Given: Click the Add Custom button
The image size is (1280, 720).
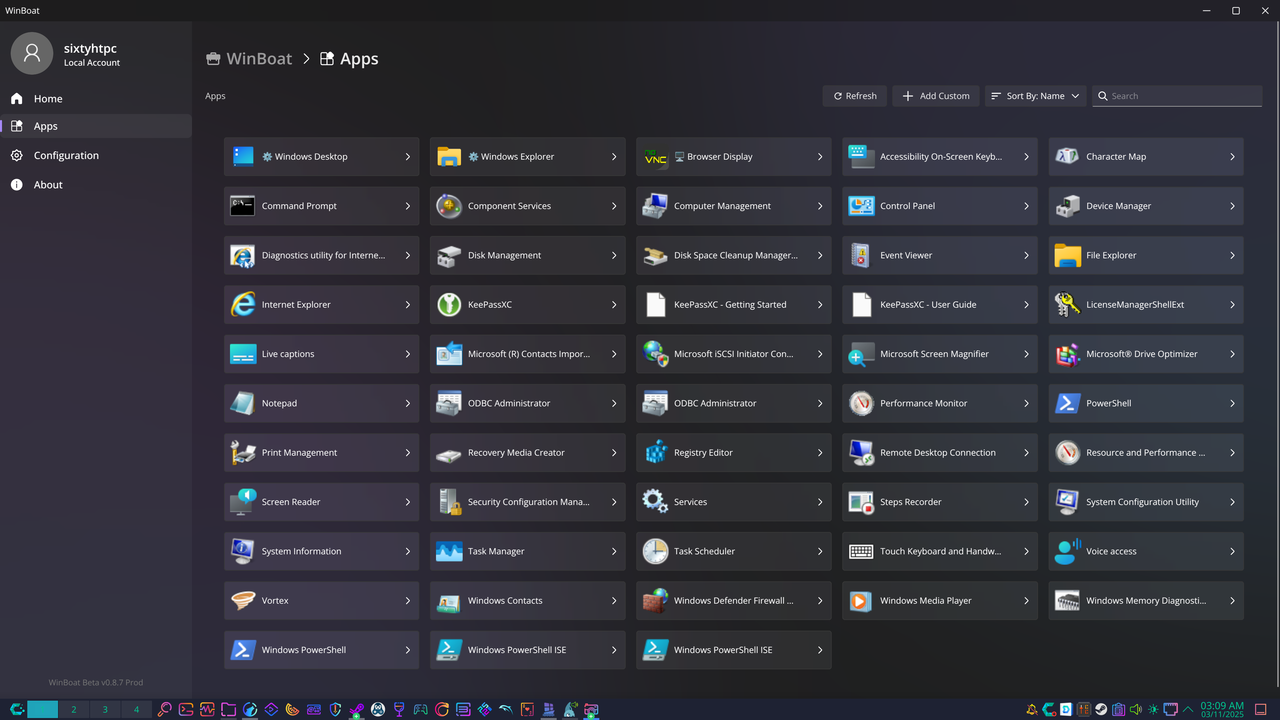Looking at the screenshot, I should (x=935, y=95).
